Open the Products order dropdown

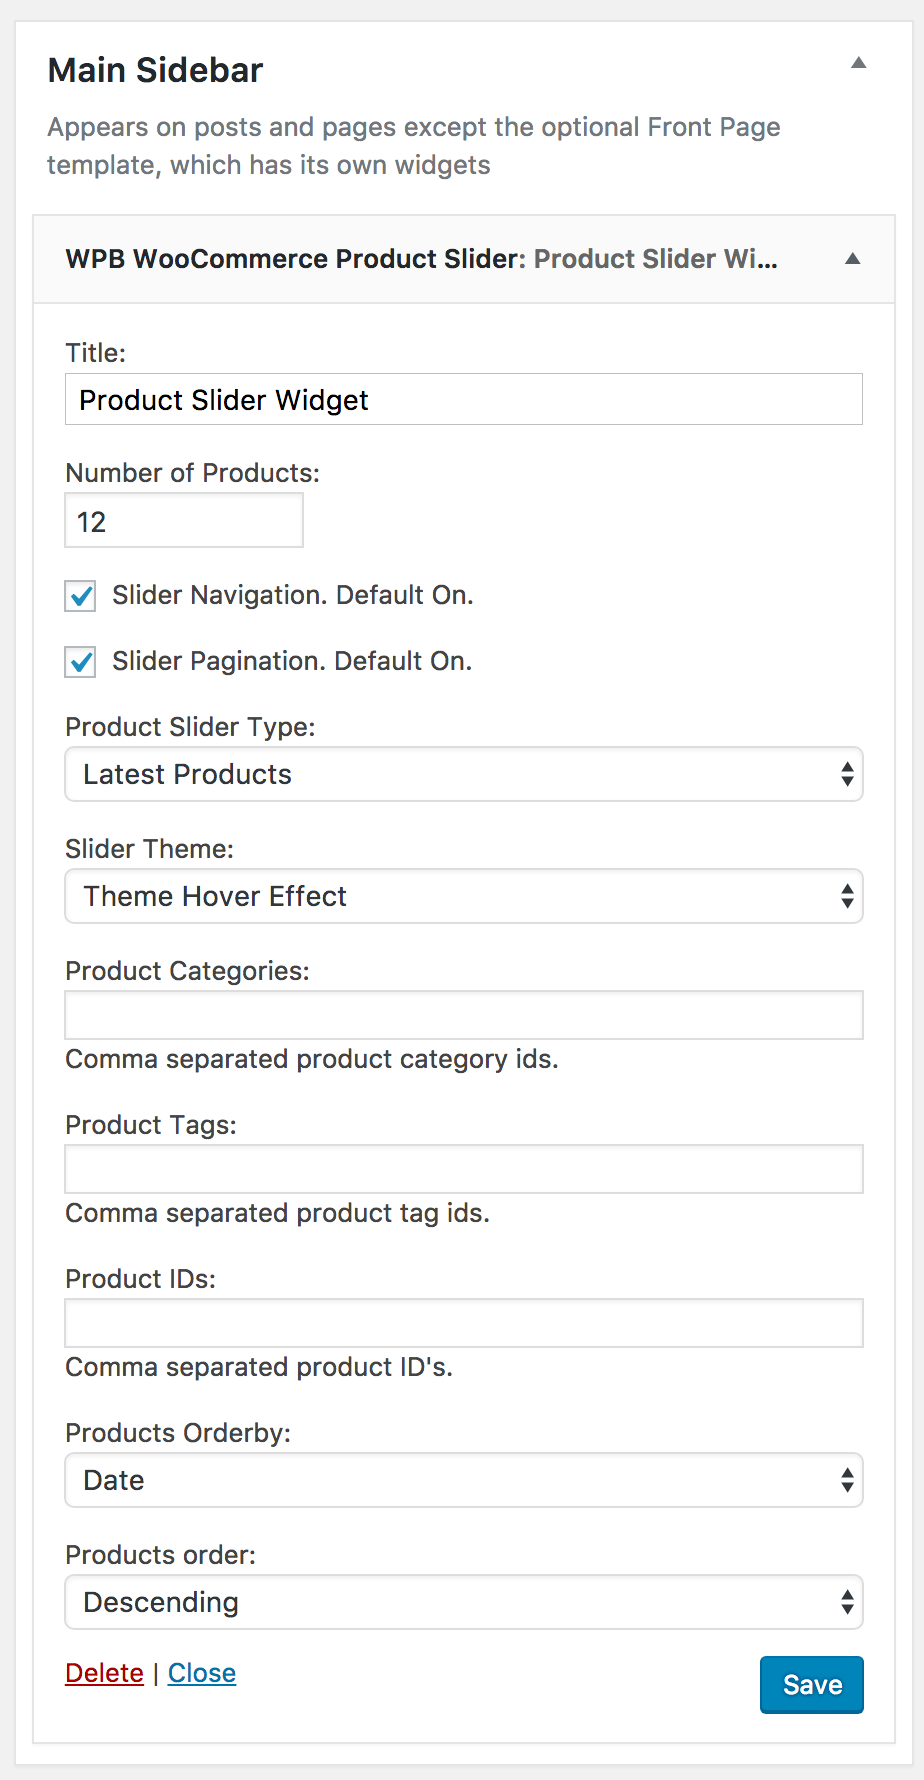[x=464, y=1602]
